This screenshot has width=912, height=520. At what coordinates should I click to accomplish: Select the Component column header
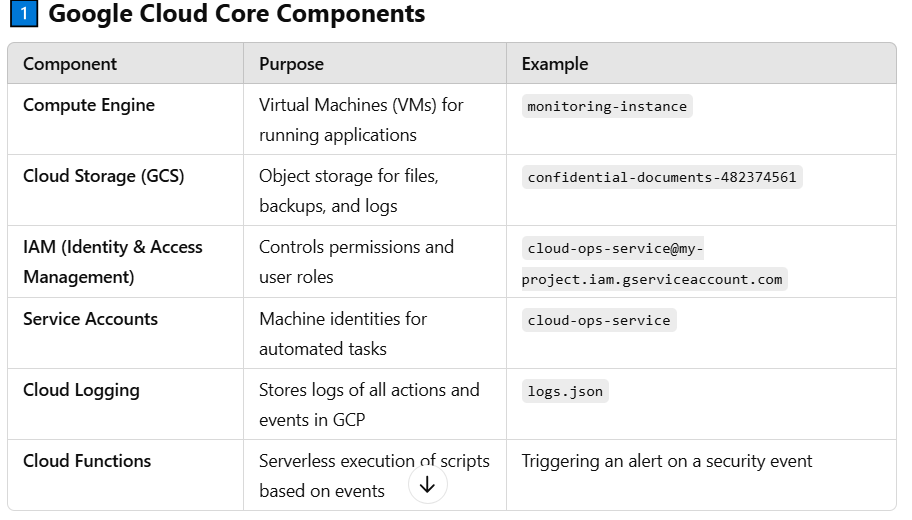pos(70,64)
